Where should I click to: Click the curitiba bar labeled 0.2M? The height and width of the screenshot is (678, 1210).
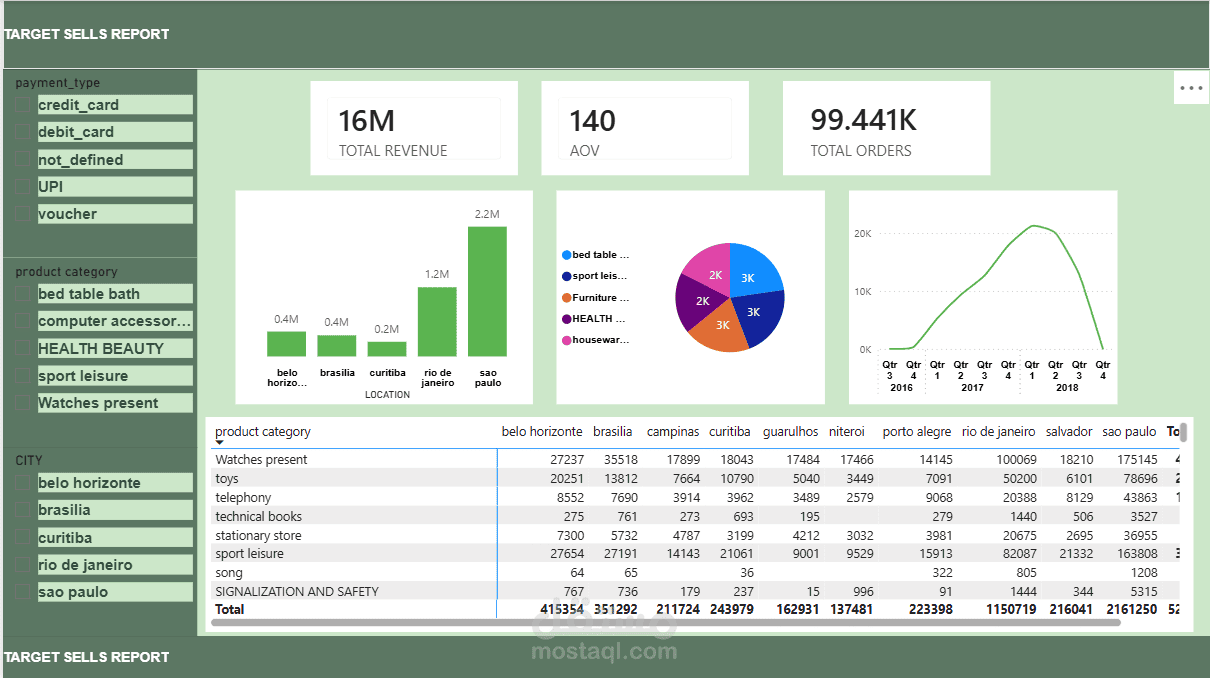(387, 349)
